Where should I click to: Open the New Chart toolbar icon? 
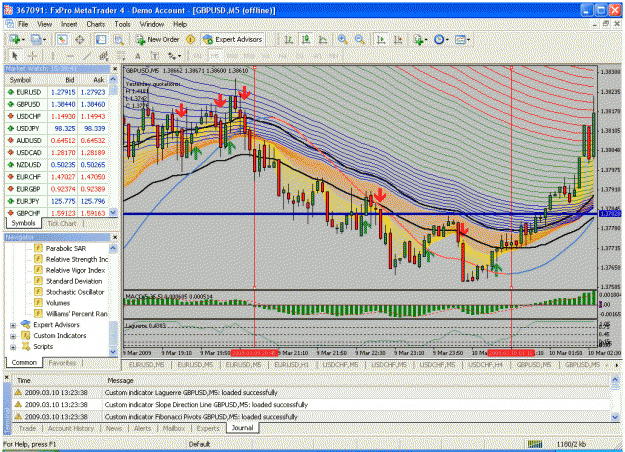[x=15, y=39]
